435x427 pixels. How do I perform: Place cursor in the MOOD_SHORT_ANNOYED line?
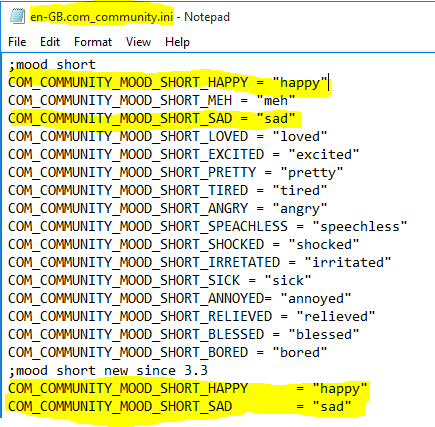180,298
